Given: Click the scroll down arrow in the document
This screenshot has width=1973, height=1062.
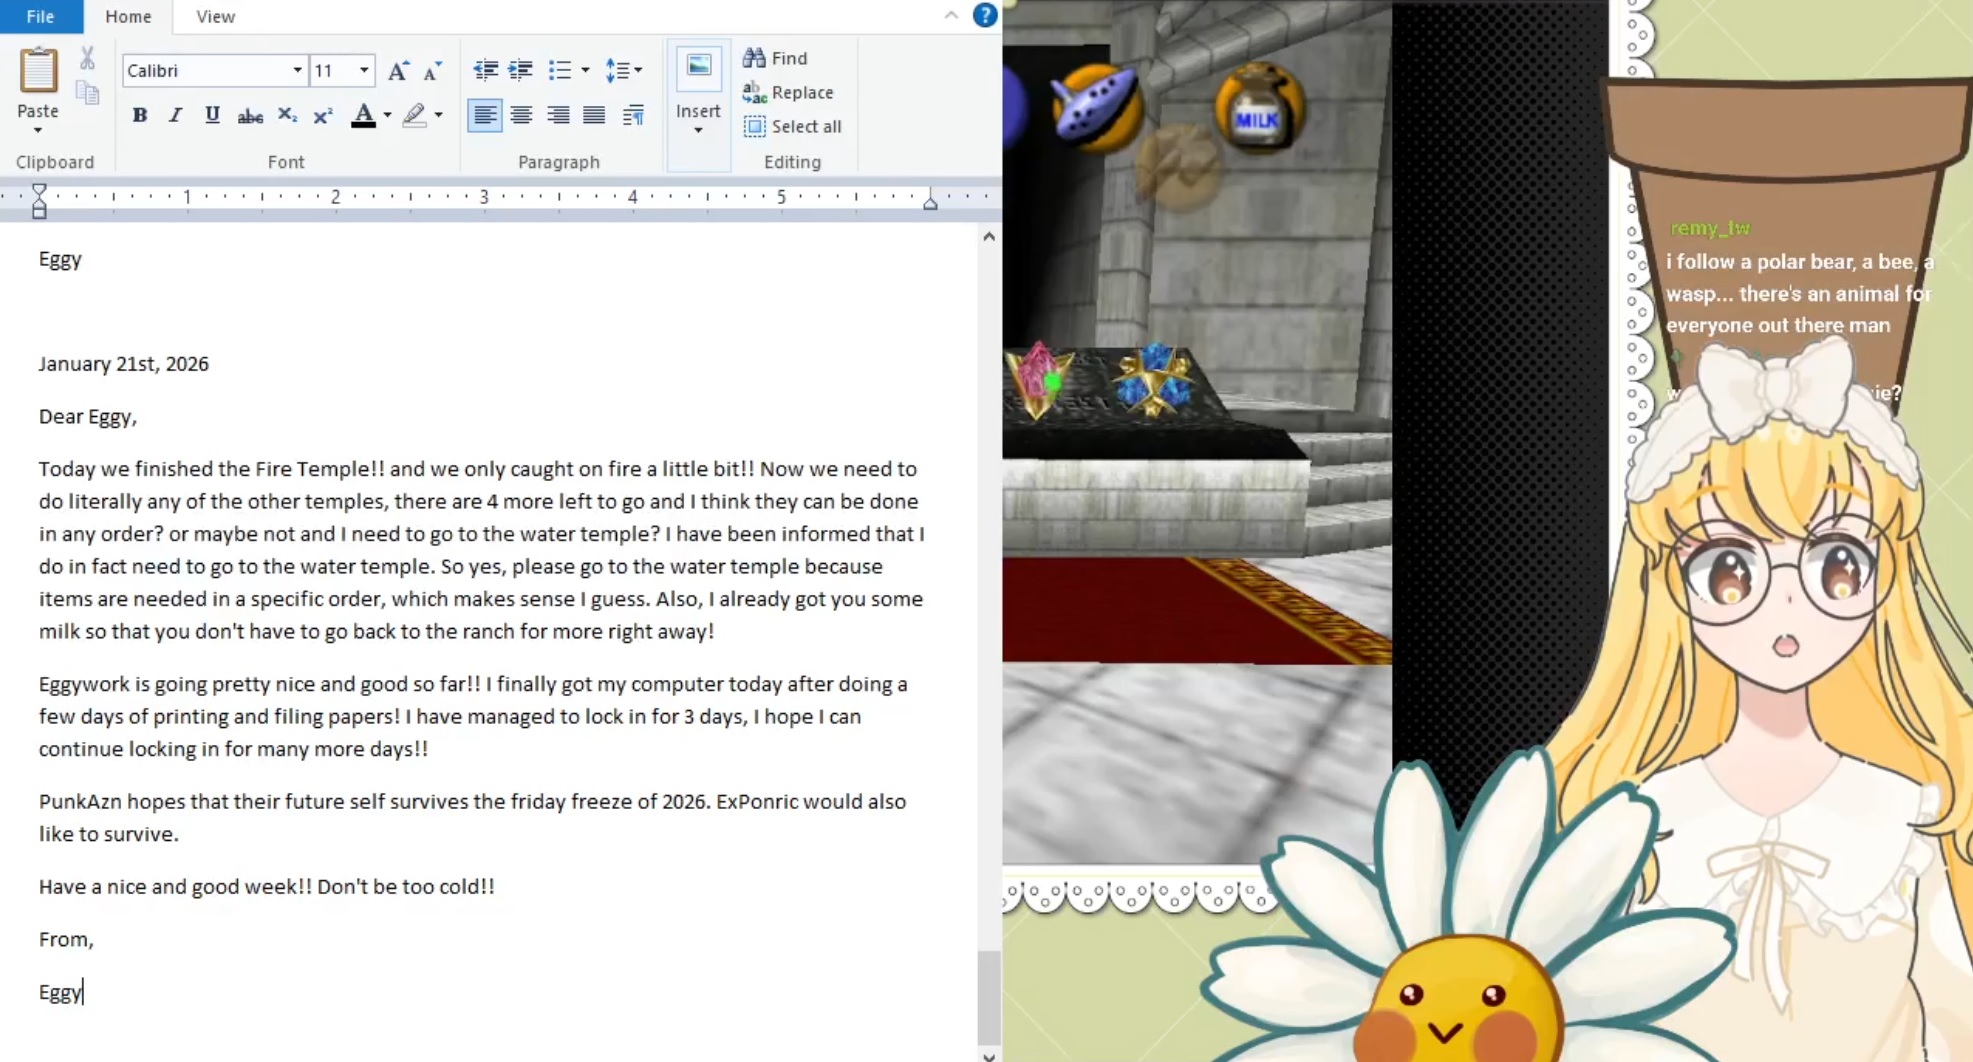Looking at the screenshot, I should point(988,1055).
